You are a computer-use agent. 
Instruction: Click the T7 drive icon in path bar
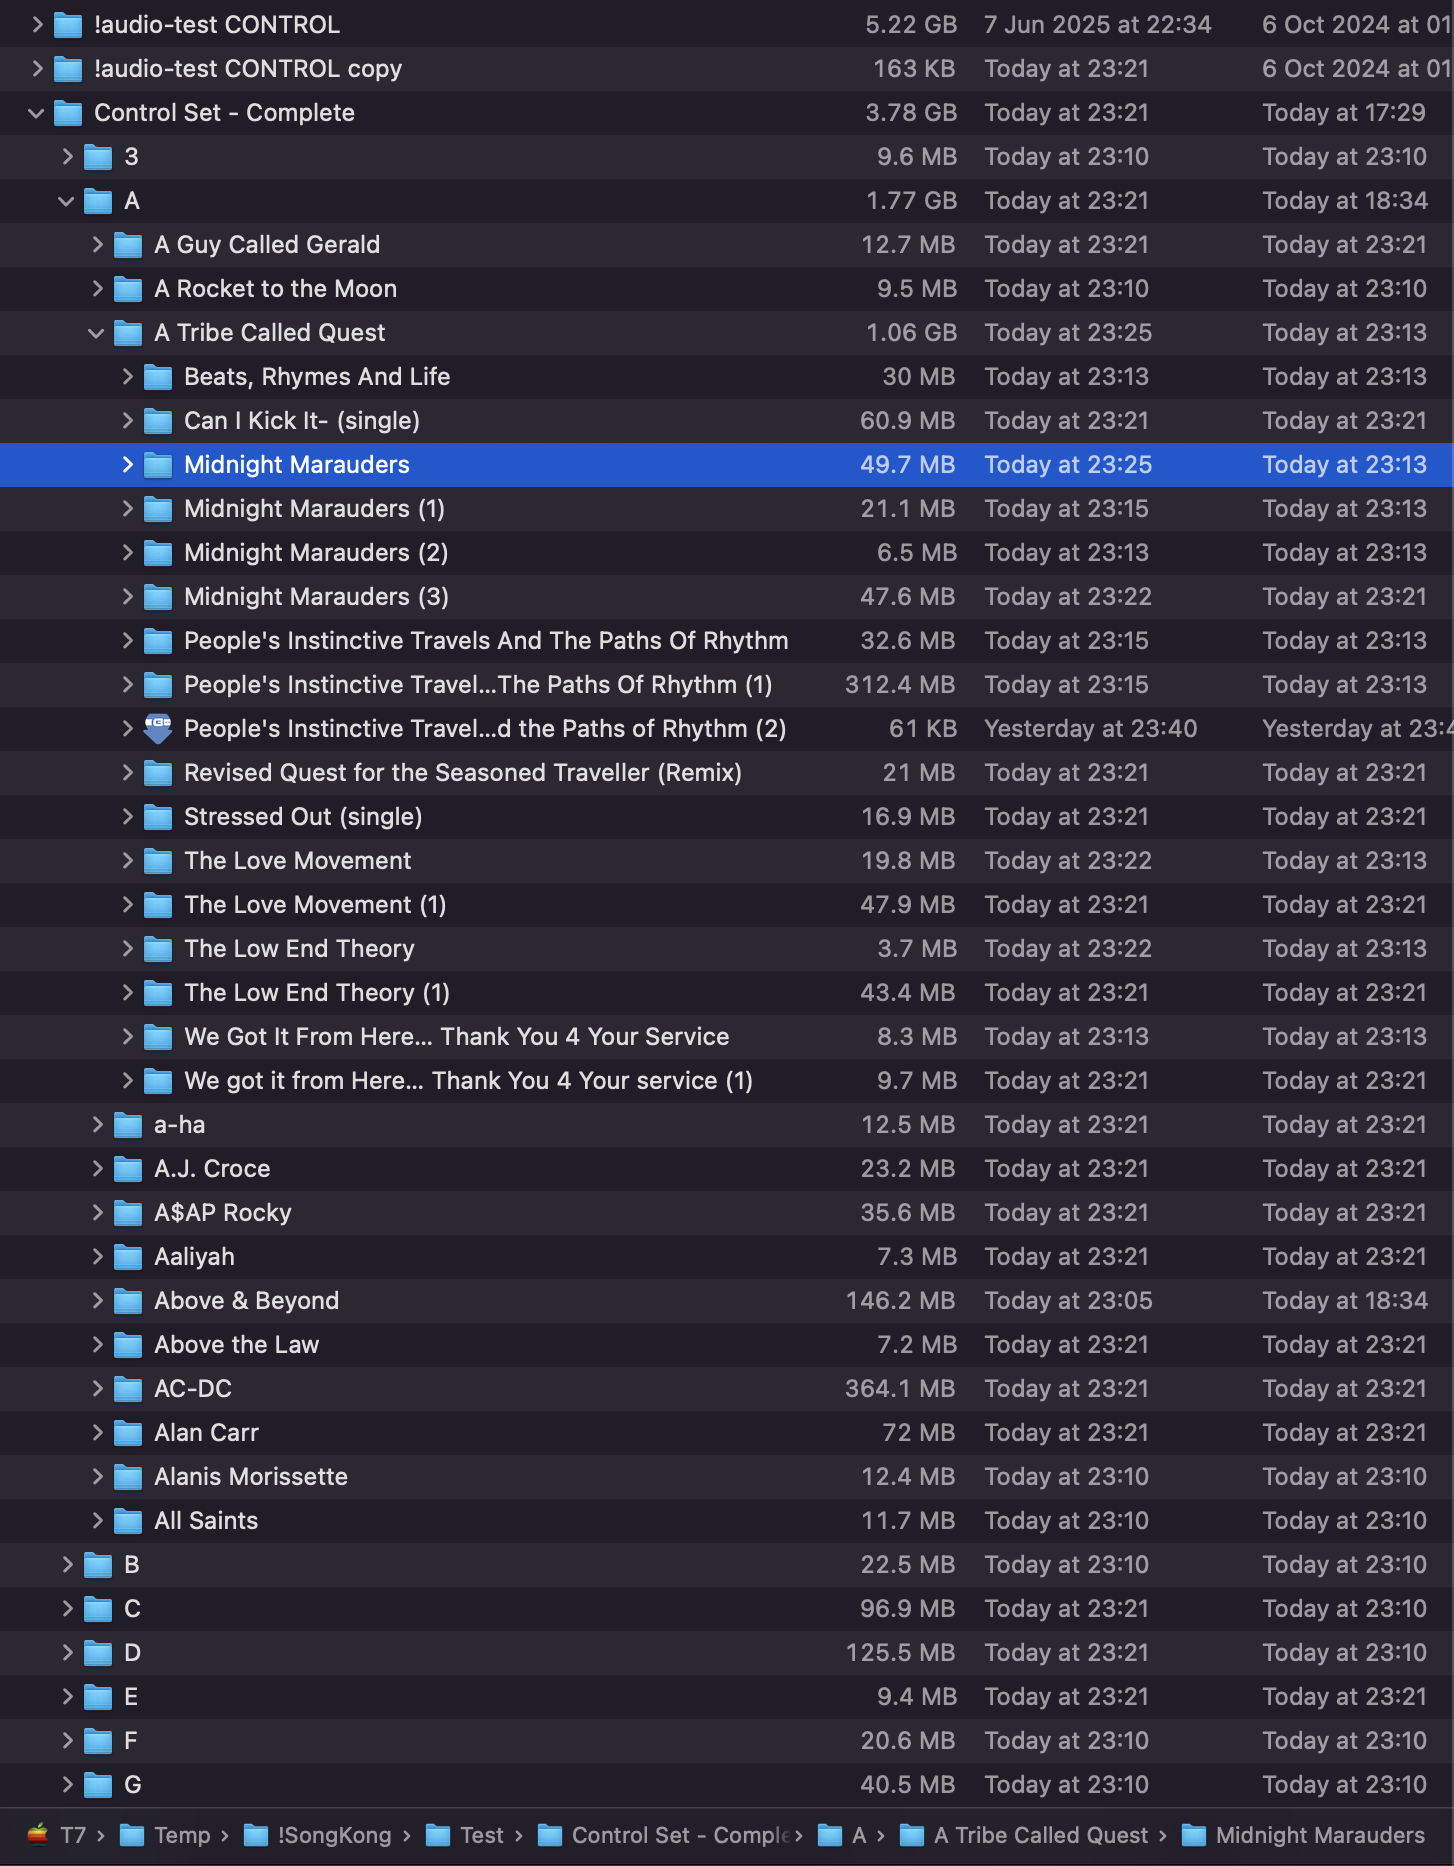click(38, 1834)
